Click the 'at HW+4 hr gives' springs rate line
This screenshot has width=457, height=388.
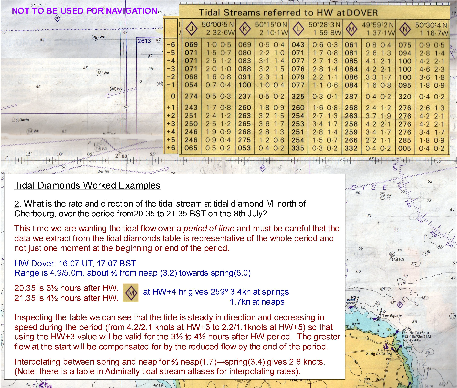(216, 292)
